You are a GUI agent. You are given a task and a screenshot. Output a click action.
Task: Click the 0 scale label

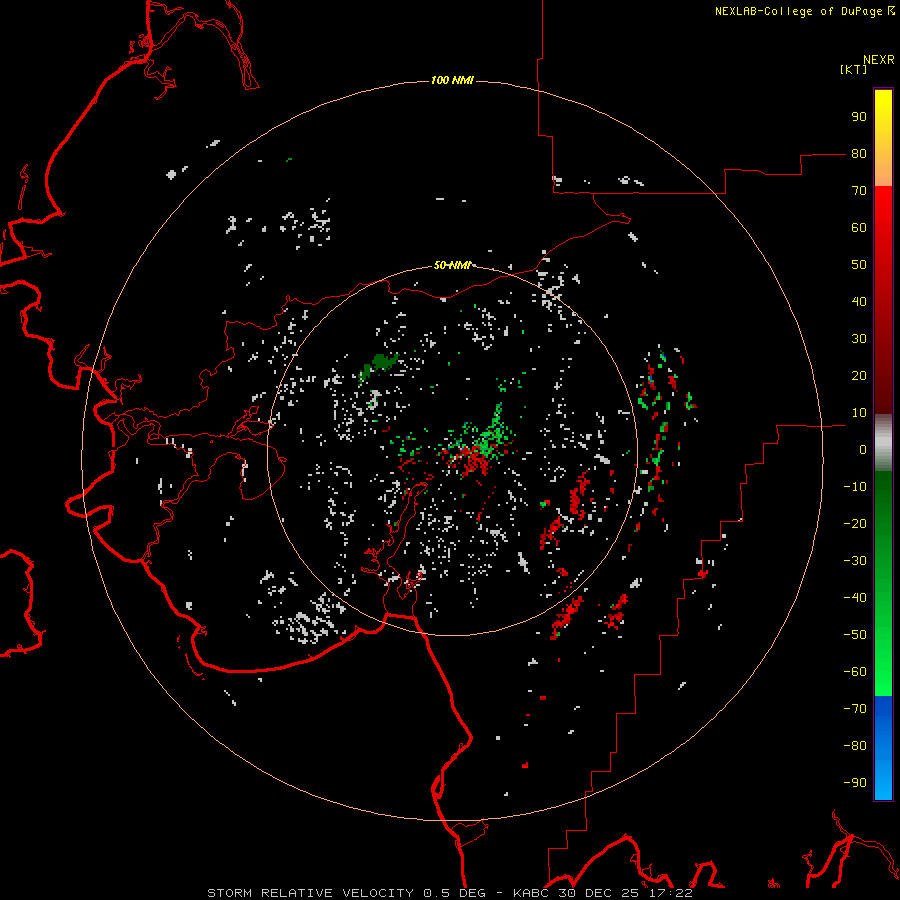pos(863,449)
